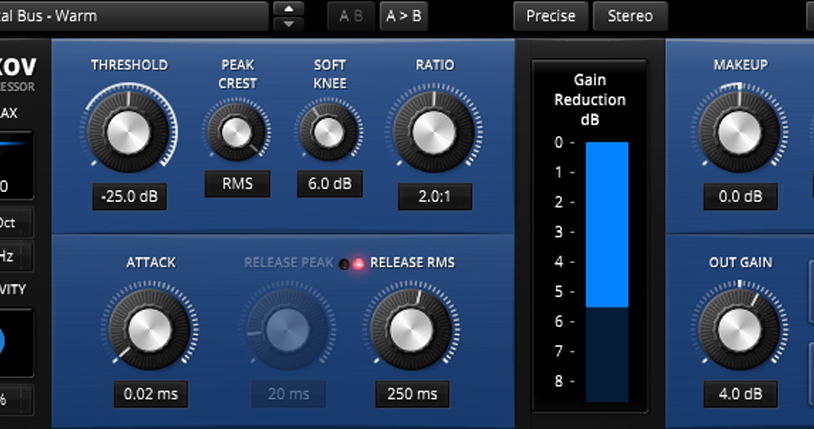
Task: Click the 2.0:1 ratio value field
Action: (433, 197)
